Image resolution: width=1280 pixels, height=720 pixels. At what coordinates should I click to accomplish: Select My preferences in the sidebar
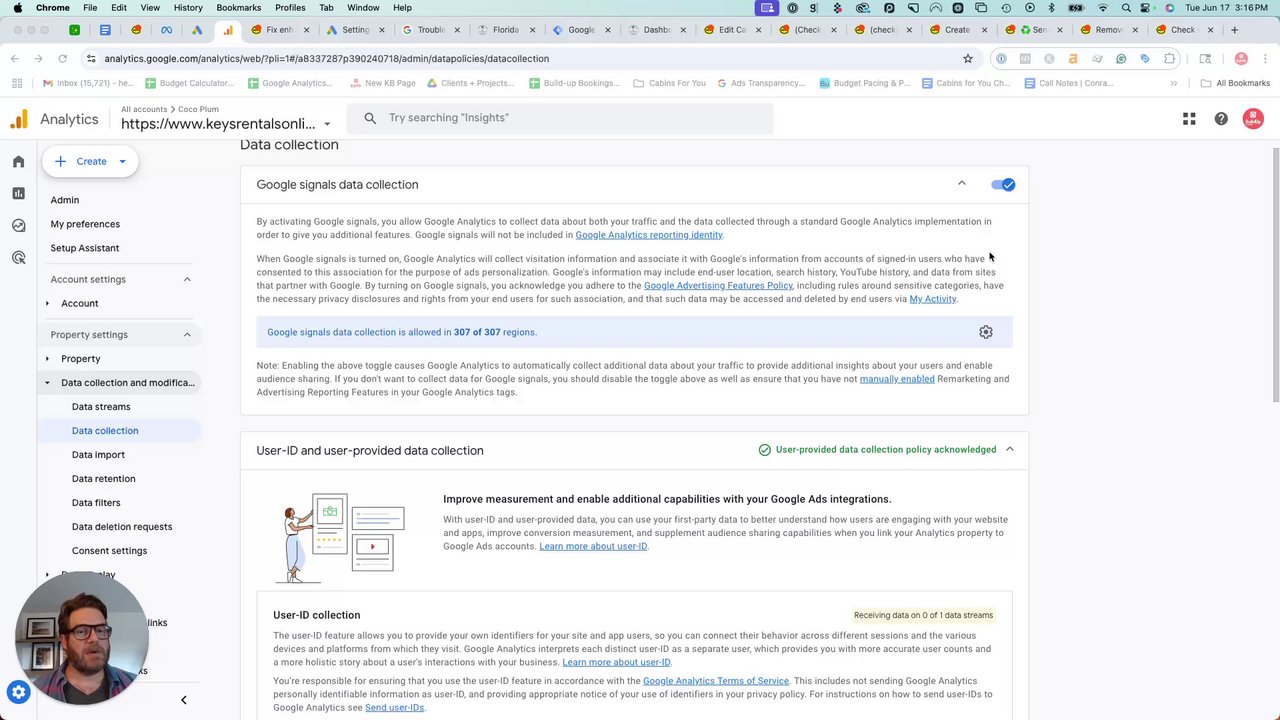pyautogui.click(x=85, y=224)
